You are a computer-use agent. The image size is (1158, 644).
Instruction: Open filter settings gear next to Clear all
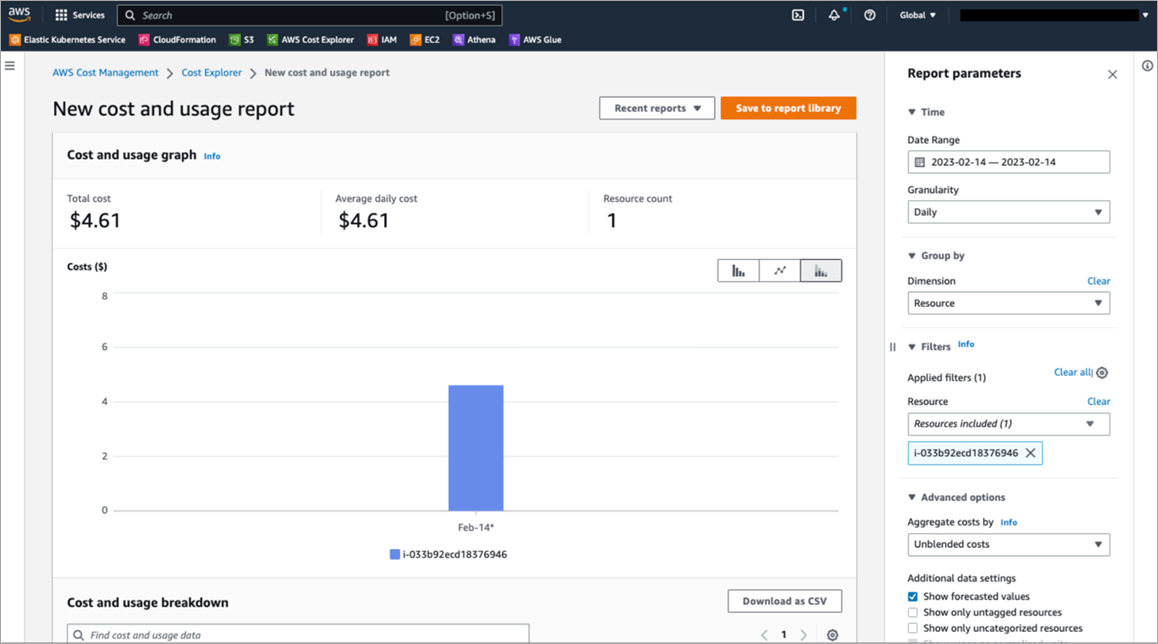coord(1102,373)
